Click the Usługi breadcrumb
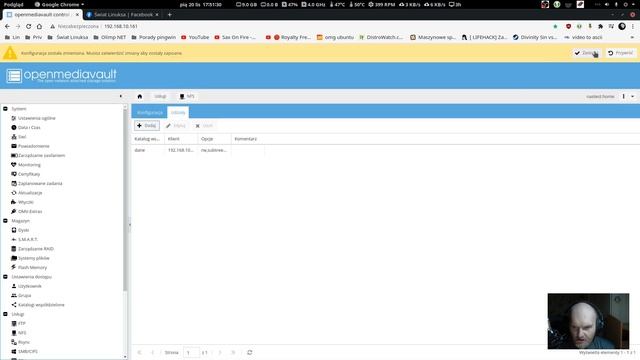 point(160,97)
